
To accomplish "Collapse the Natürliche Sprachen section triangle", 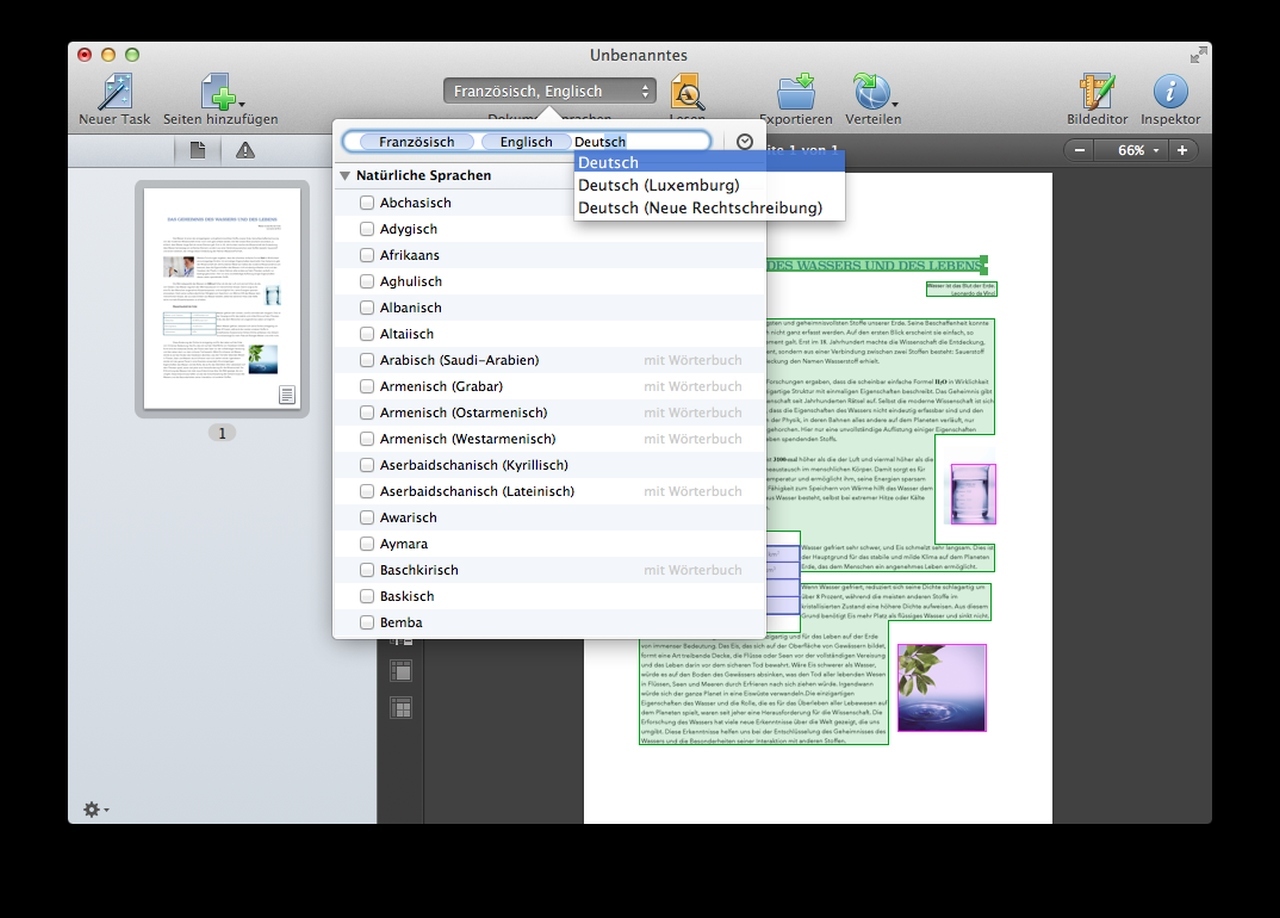I will 345,176.
